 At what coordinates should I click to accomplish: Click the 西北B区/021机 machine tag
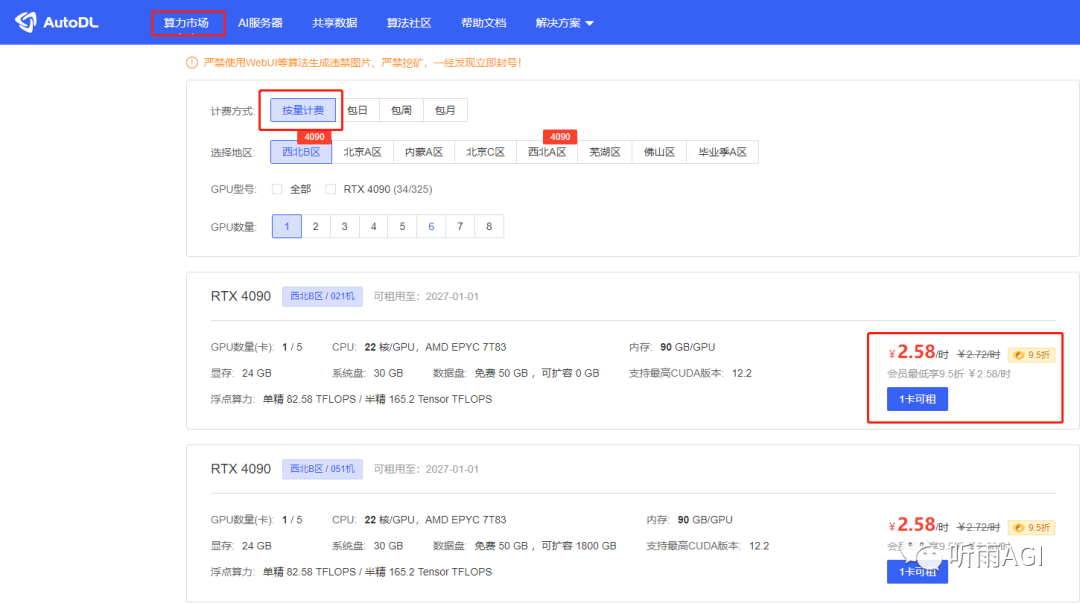coord(322,295)
